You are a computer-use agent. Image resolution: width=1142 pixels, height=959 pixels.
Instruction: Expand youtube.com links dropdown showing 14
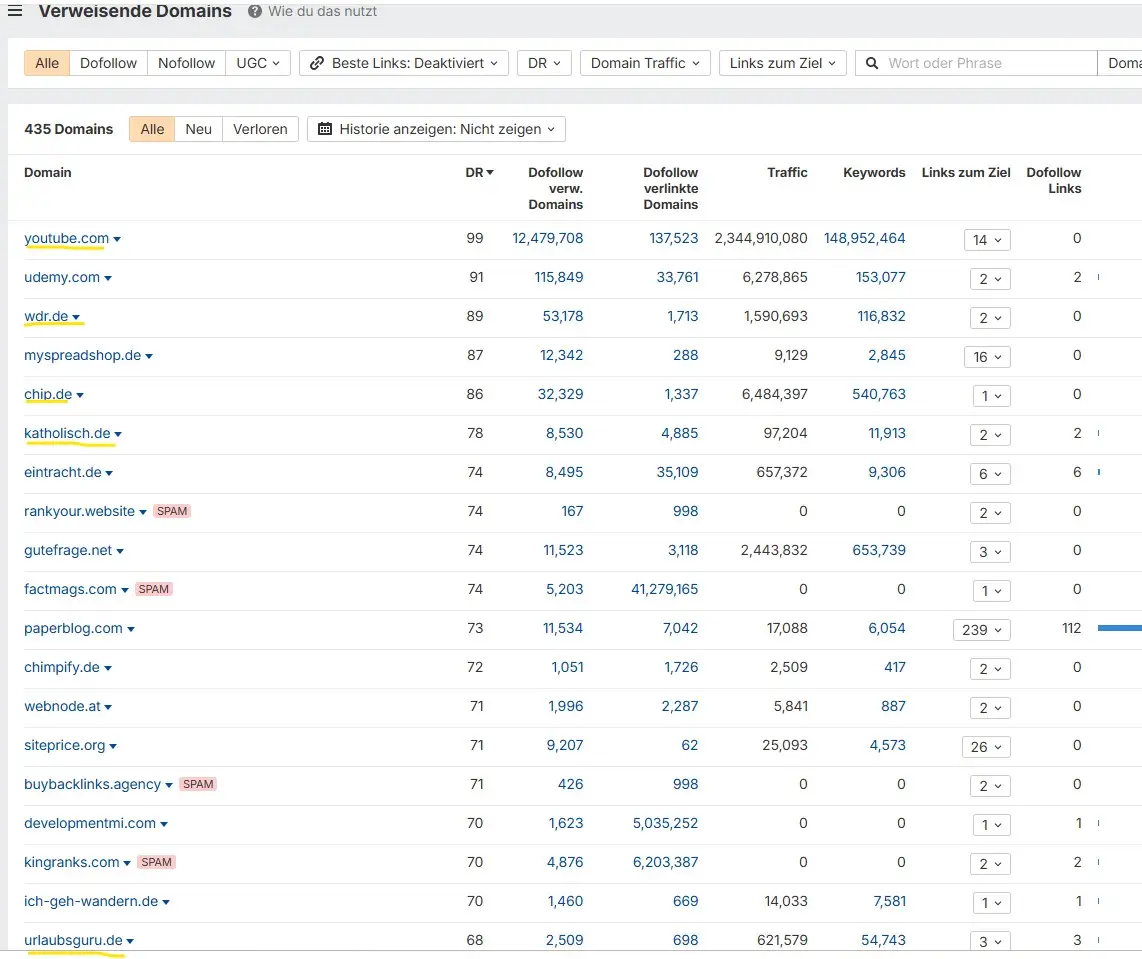(987, 240)
